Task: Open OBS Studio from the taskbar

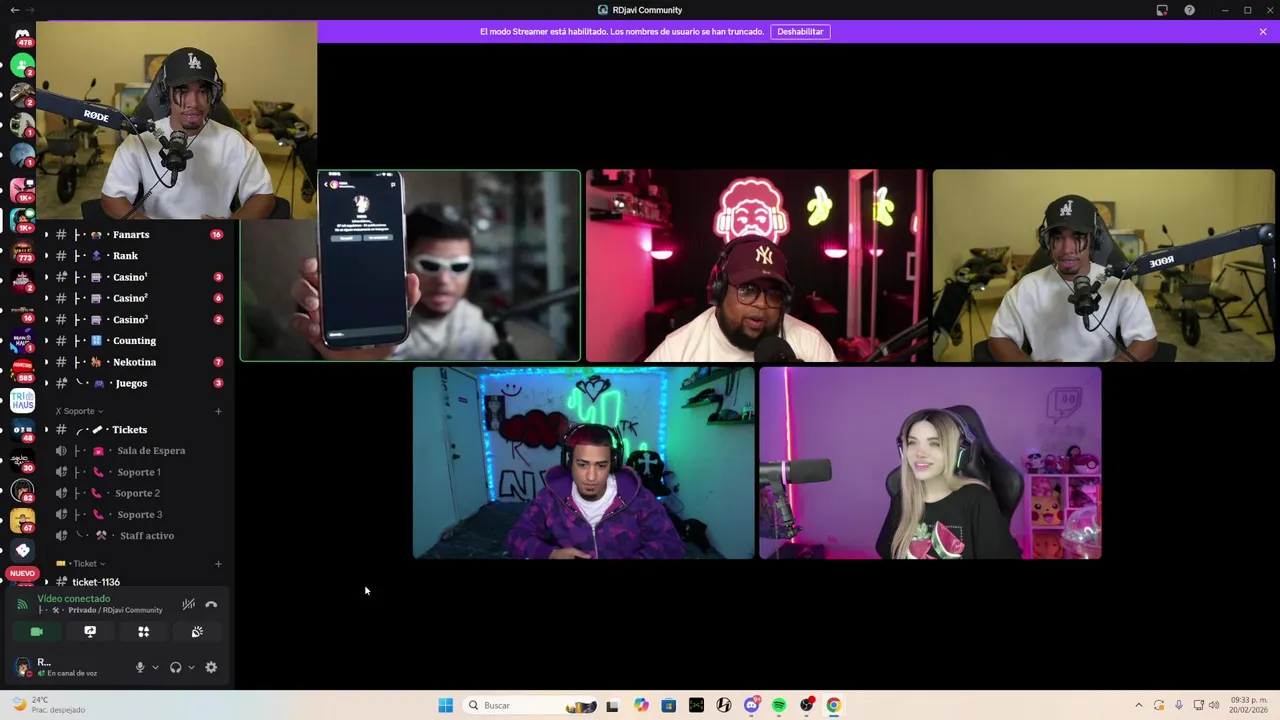Action: [806, 705]
